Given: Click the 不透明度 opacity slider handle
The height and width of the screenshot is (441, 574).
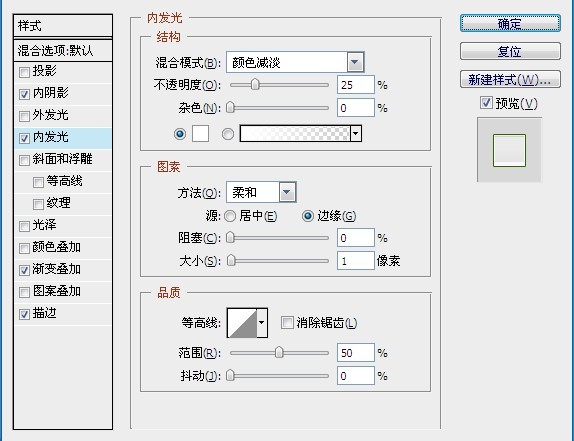Looking at the screenshot, I should [255, 85].
